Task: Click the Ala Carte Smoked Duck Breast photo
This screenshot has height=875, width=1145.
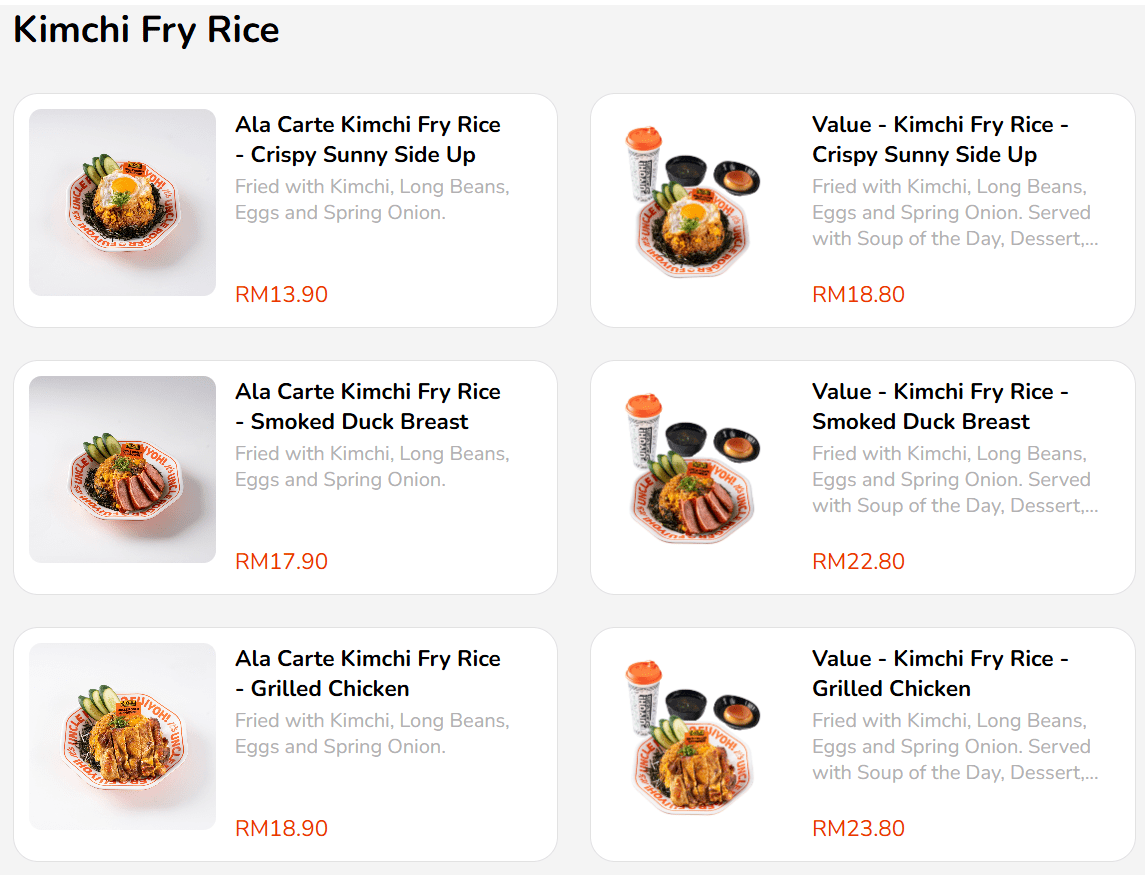Action: coord(122,469)
